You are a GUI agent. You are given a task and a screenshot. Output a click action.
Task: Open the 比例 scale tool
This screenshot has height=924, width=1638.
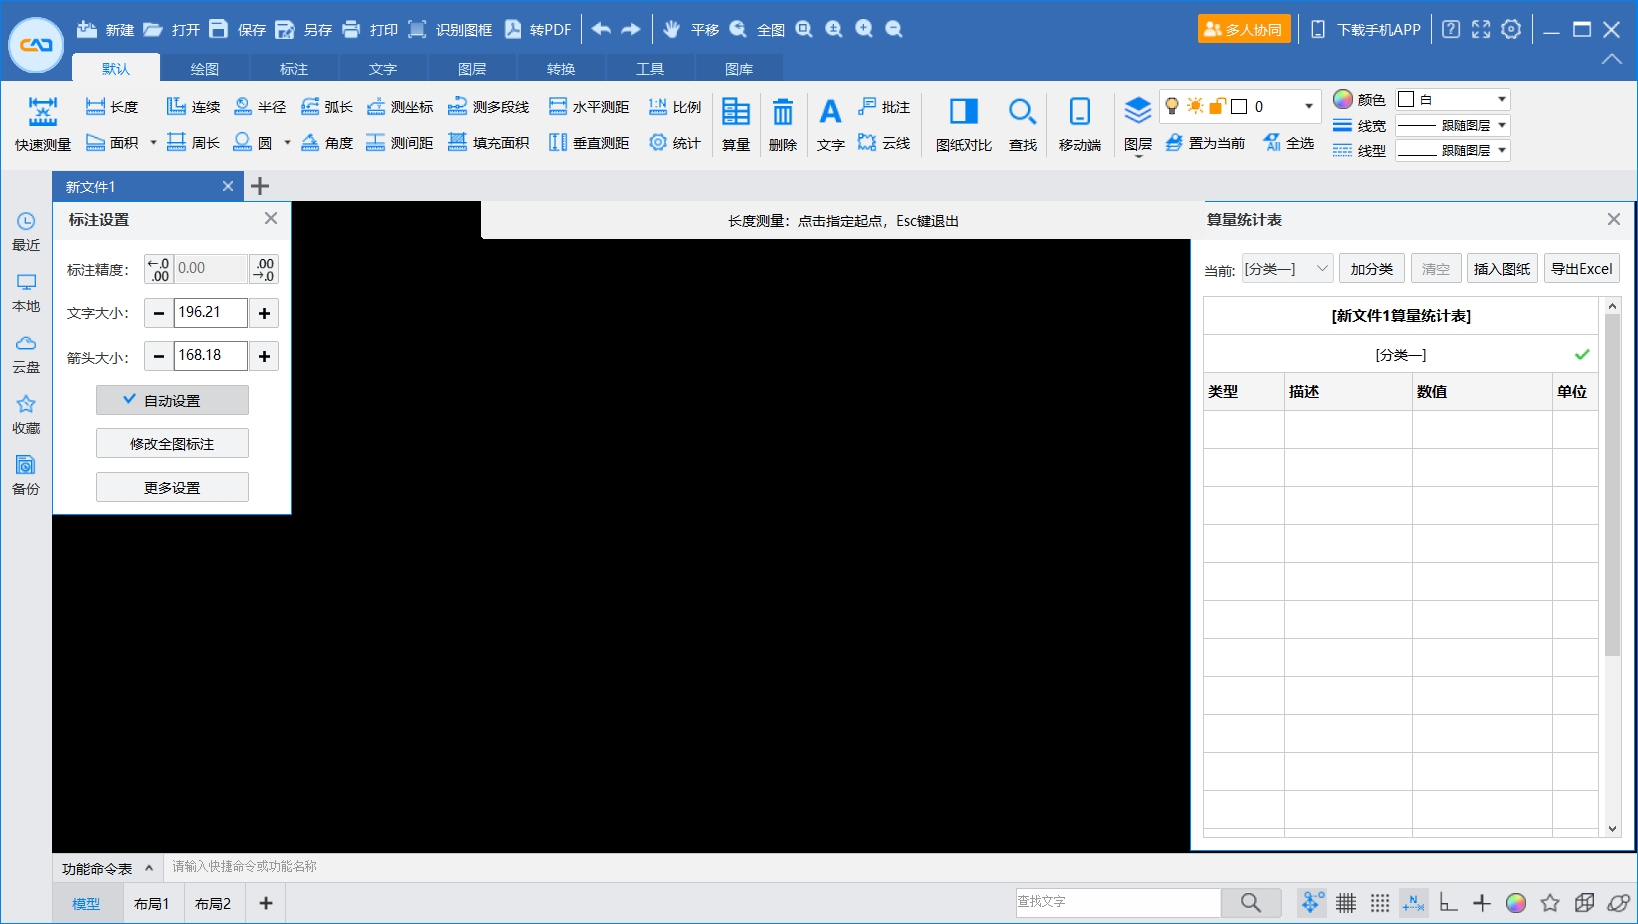[675, 107]
